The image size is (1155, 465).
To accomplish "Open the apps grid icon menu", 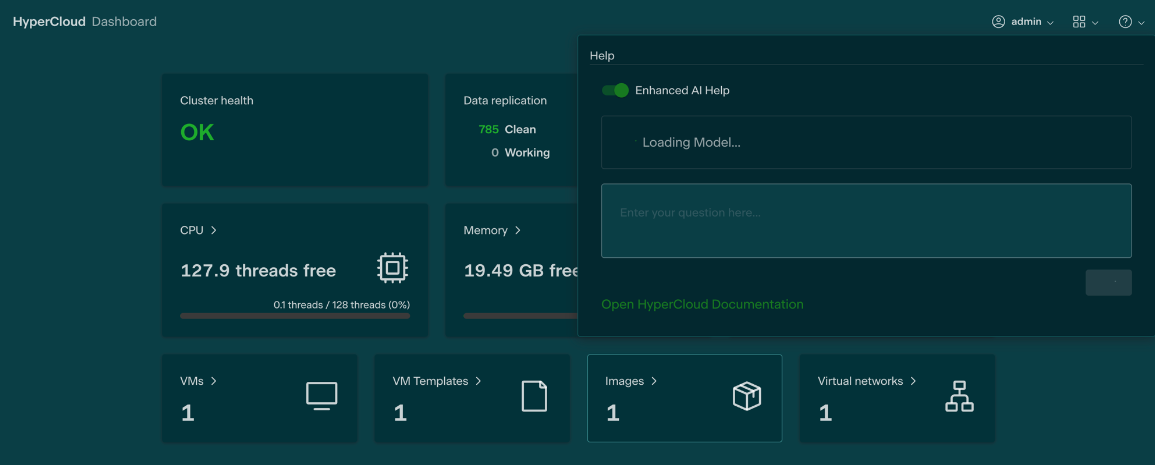I will (1079, 22).
